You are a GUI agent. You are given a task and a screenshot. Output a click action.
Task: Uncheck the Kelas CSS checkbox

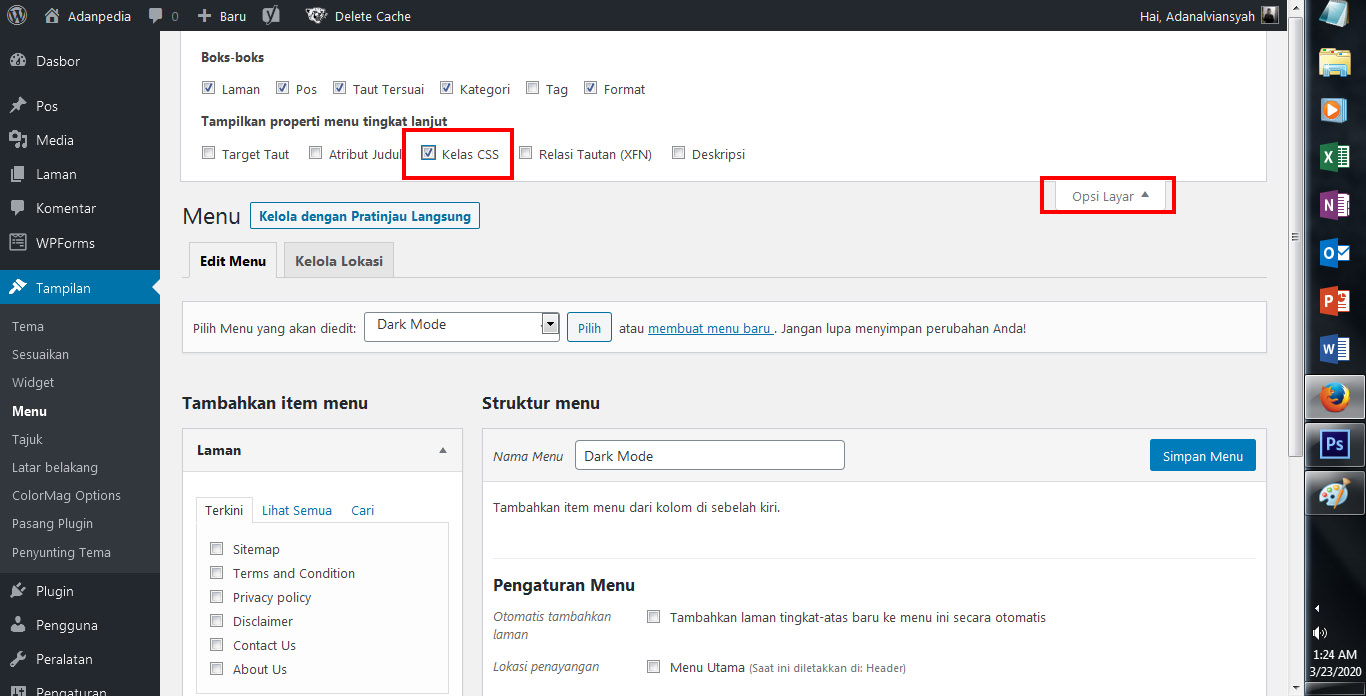(428, 154)
